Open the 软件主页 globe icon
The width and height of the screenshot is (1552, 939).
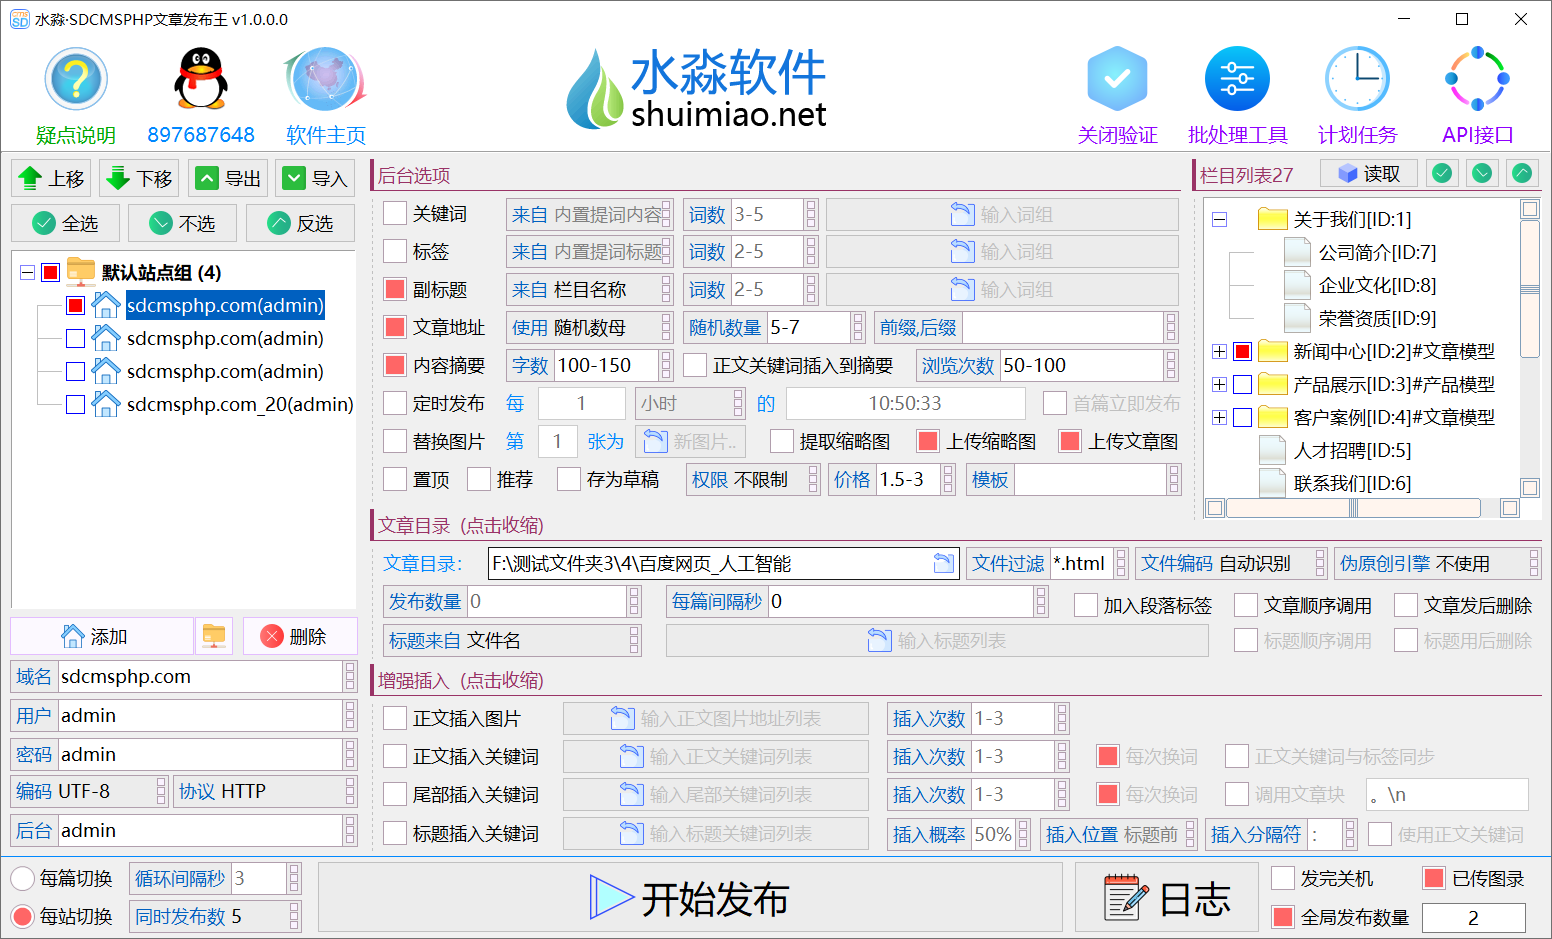point(326,79)
